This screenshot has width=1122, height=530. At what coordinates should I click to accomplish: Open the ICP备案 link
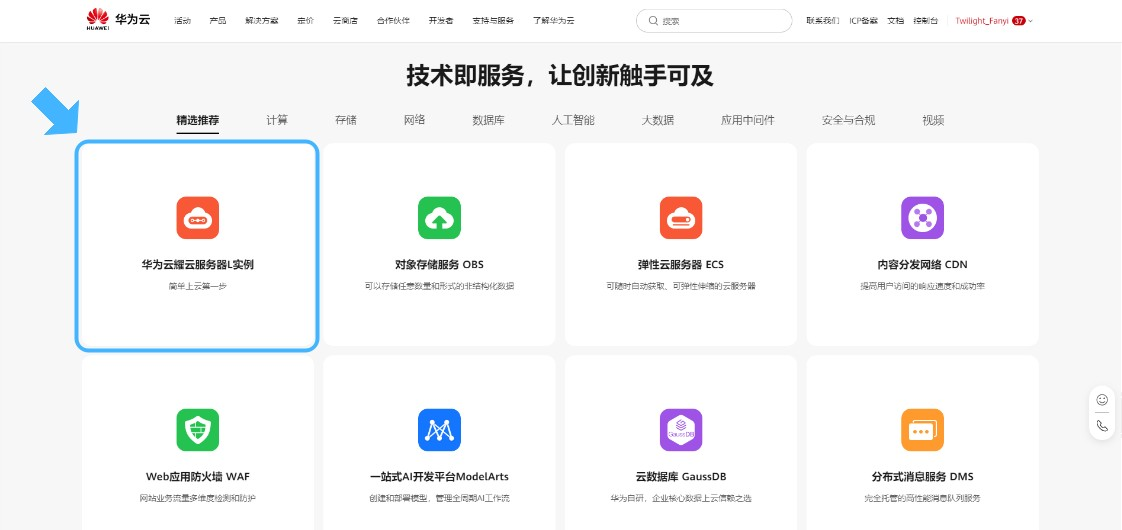[864, 21]
